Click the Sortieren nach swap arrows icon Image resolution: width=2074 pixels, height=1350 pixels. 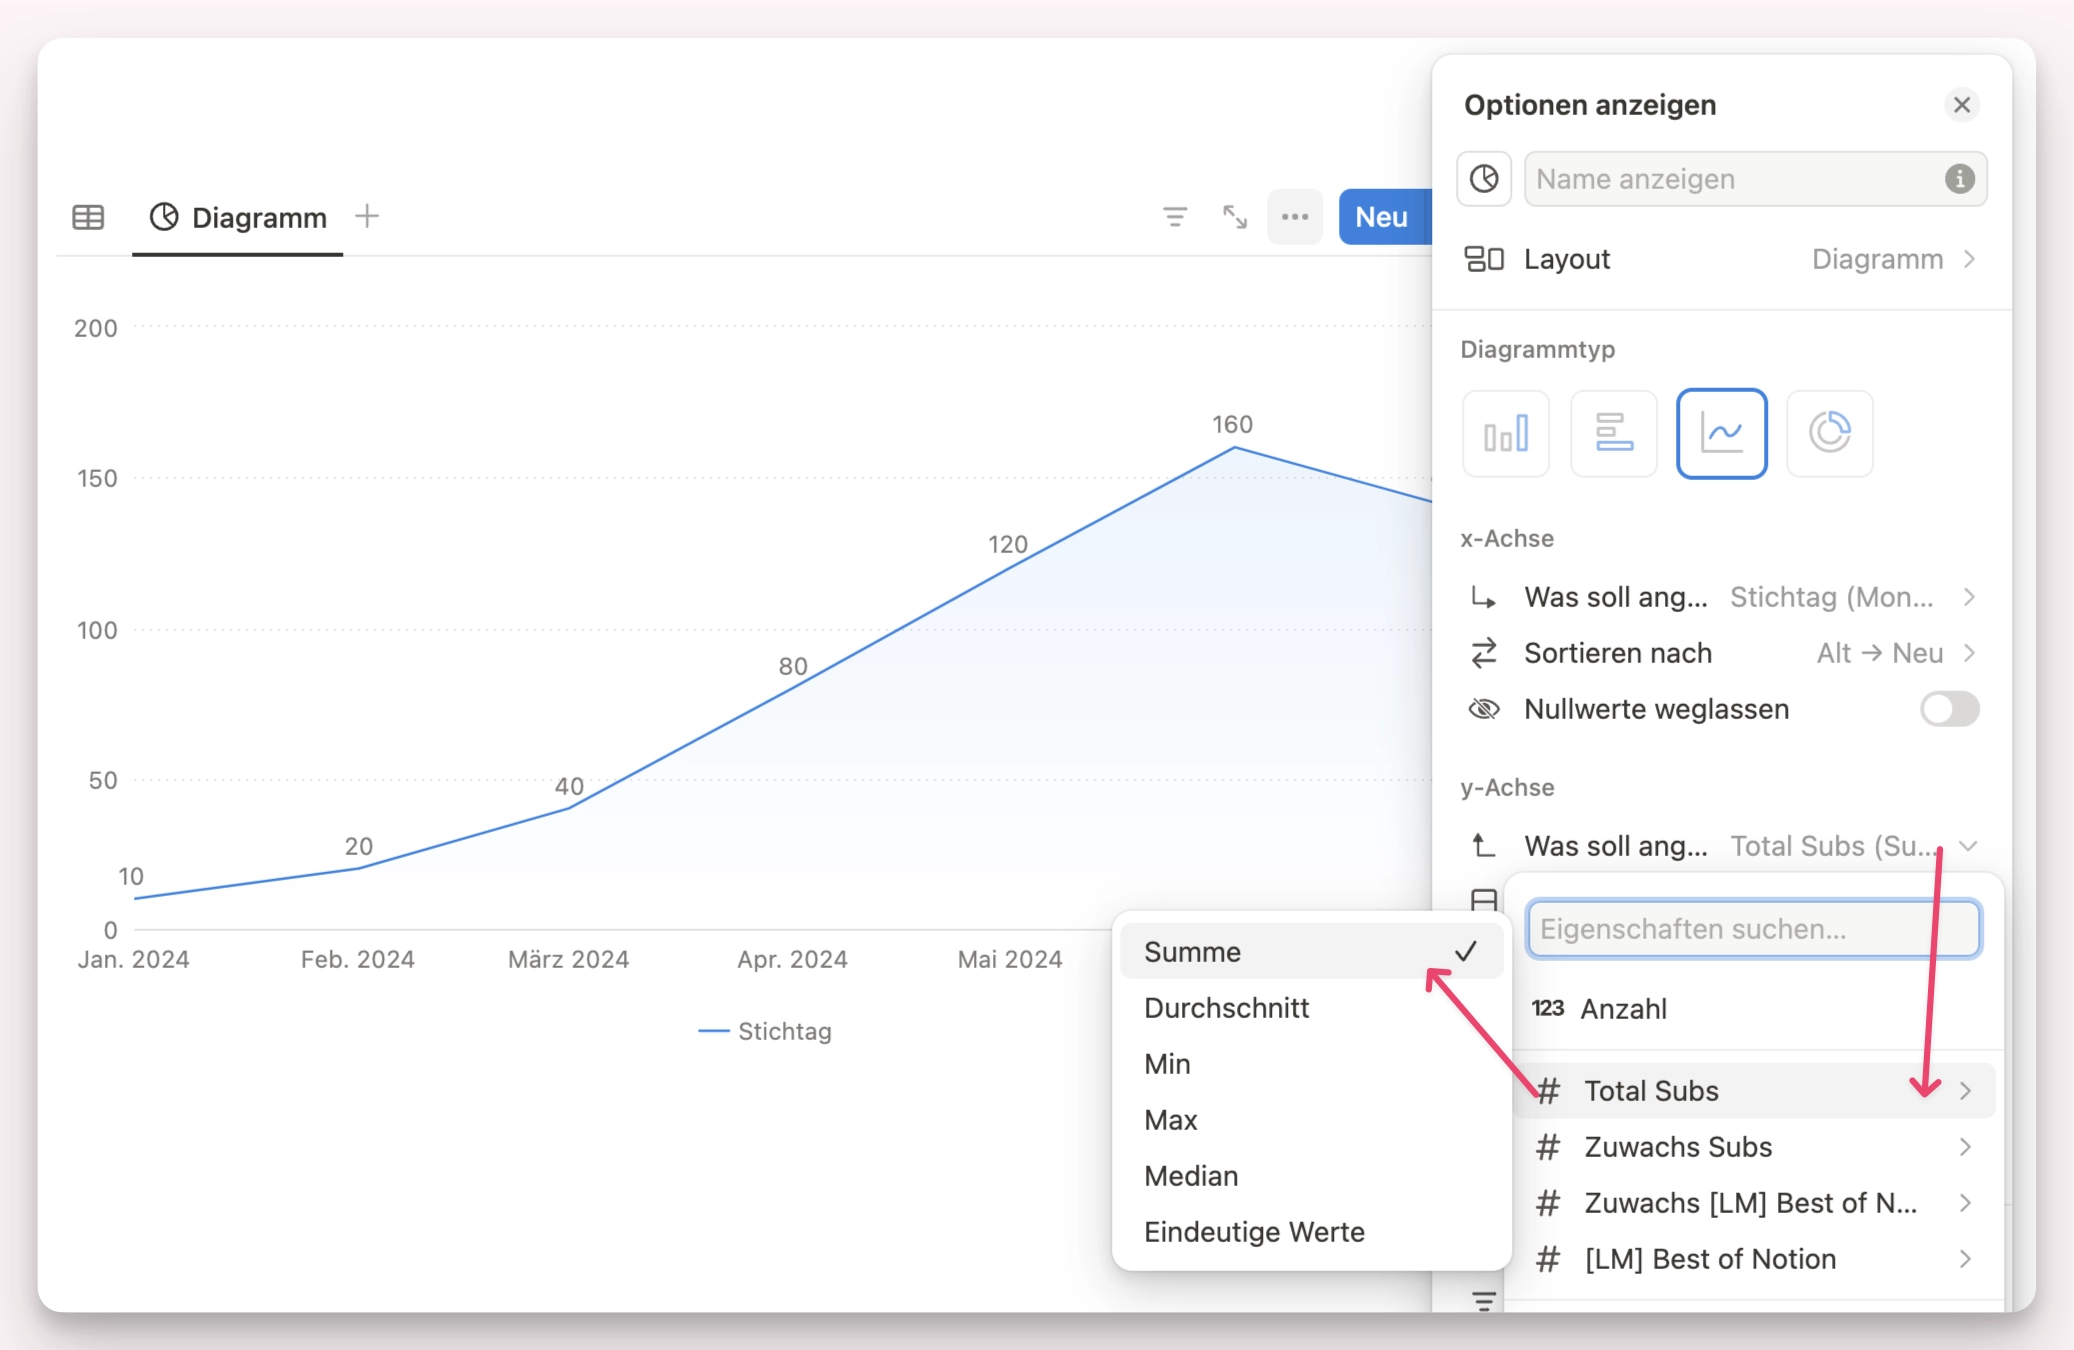click(1484, 653)
